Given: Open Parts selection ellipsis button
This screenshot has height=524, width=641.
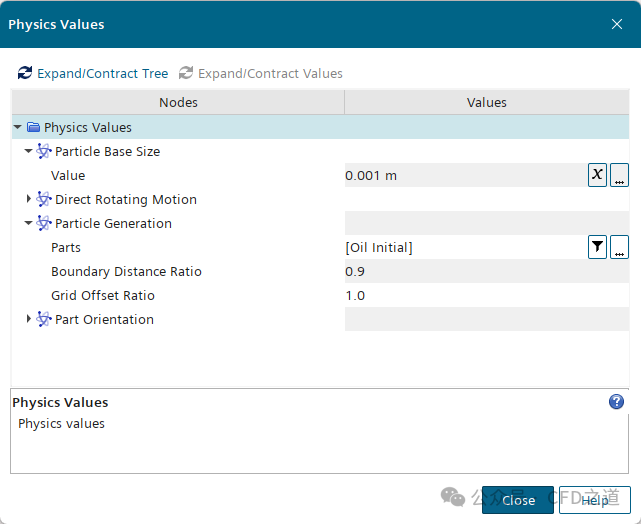Looking at the screenshot, I should pyautogui.click(x=620, y=247).
